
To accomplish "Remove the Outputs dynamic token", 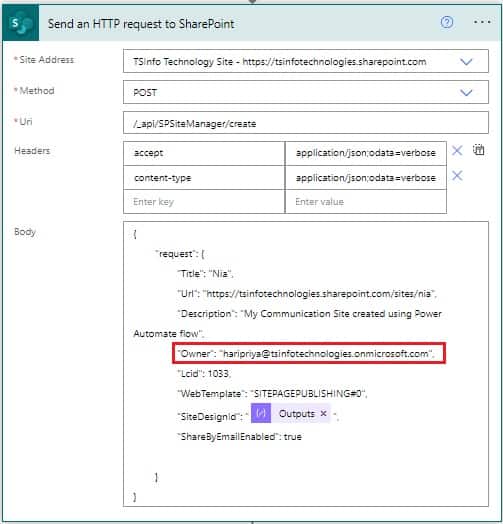I will coord(323,413).
